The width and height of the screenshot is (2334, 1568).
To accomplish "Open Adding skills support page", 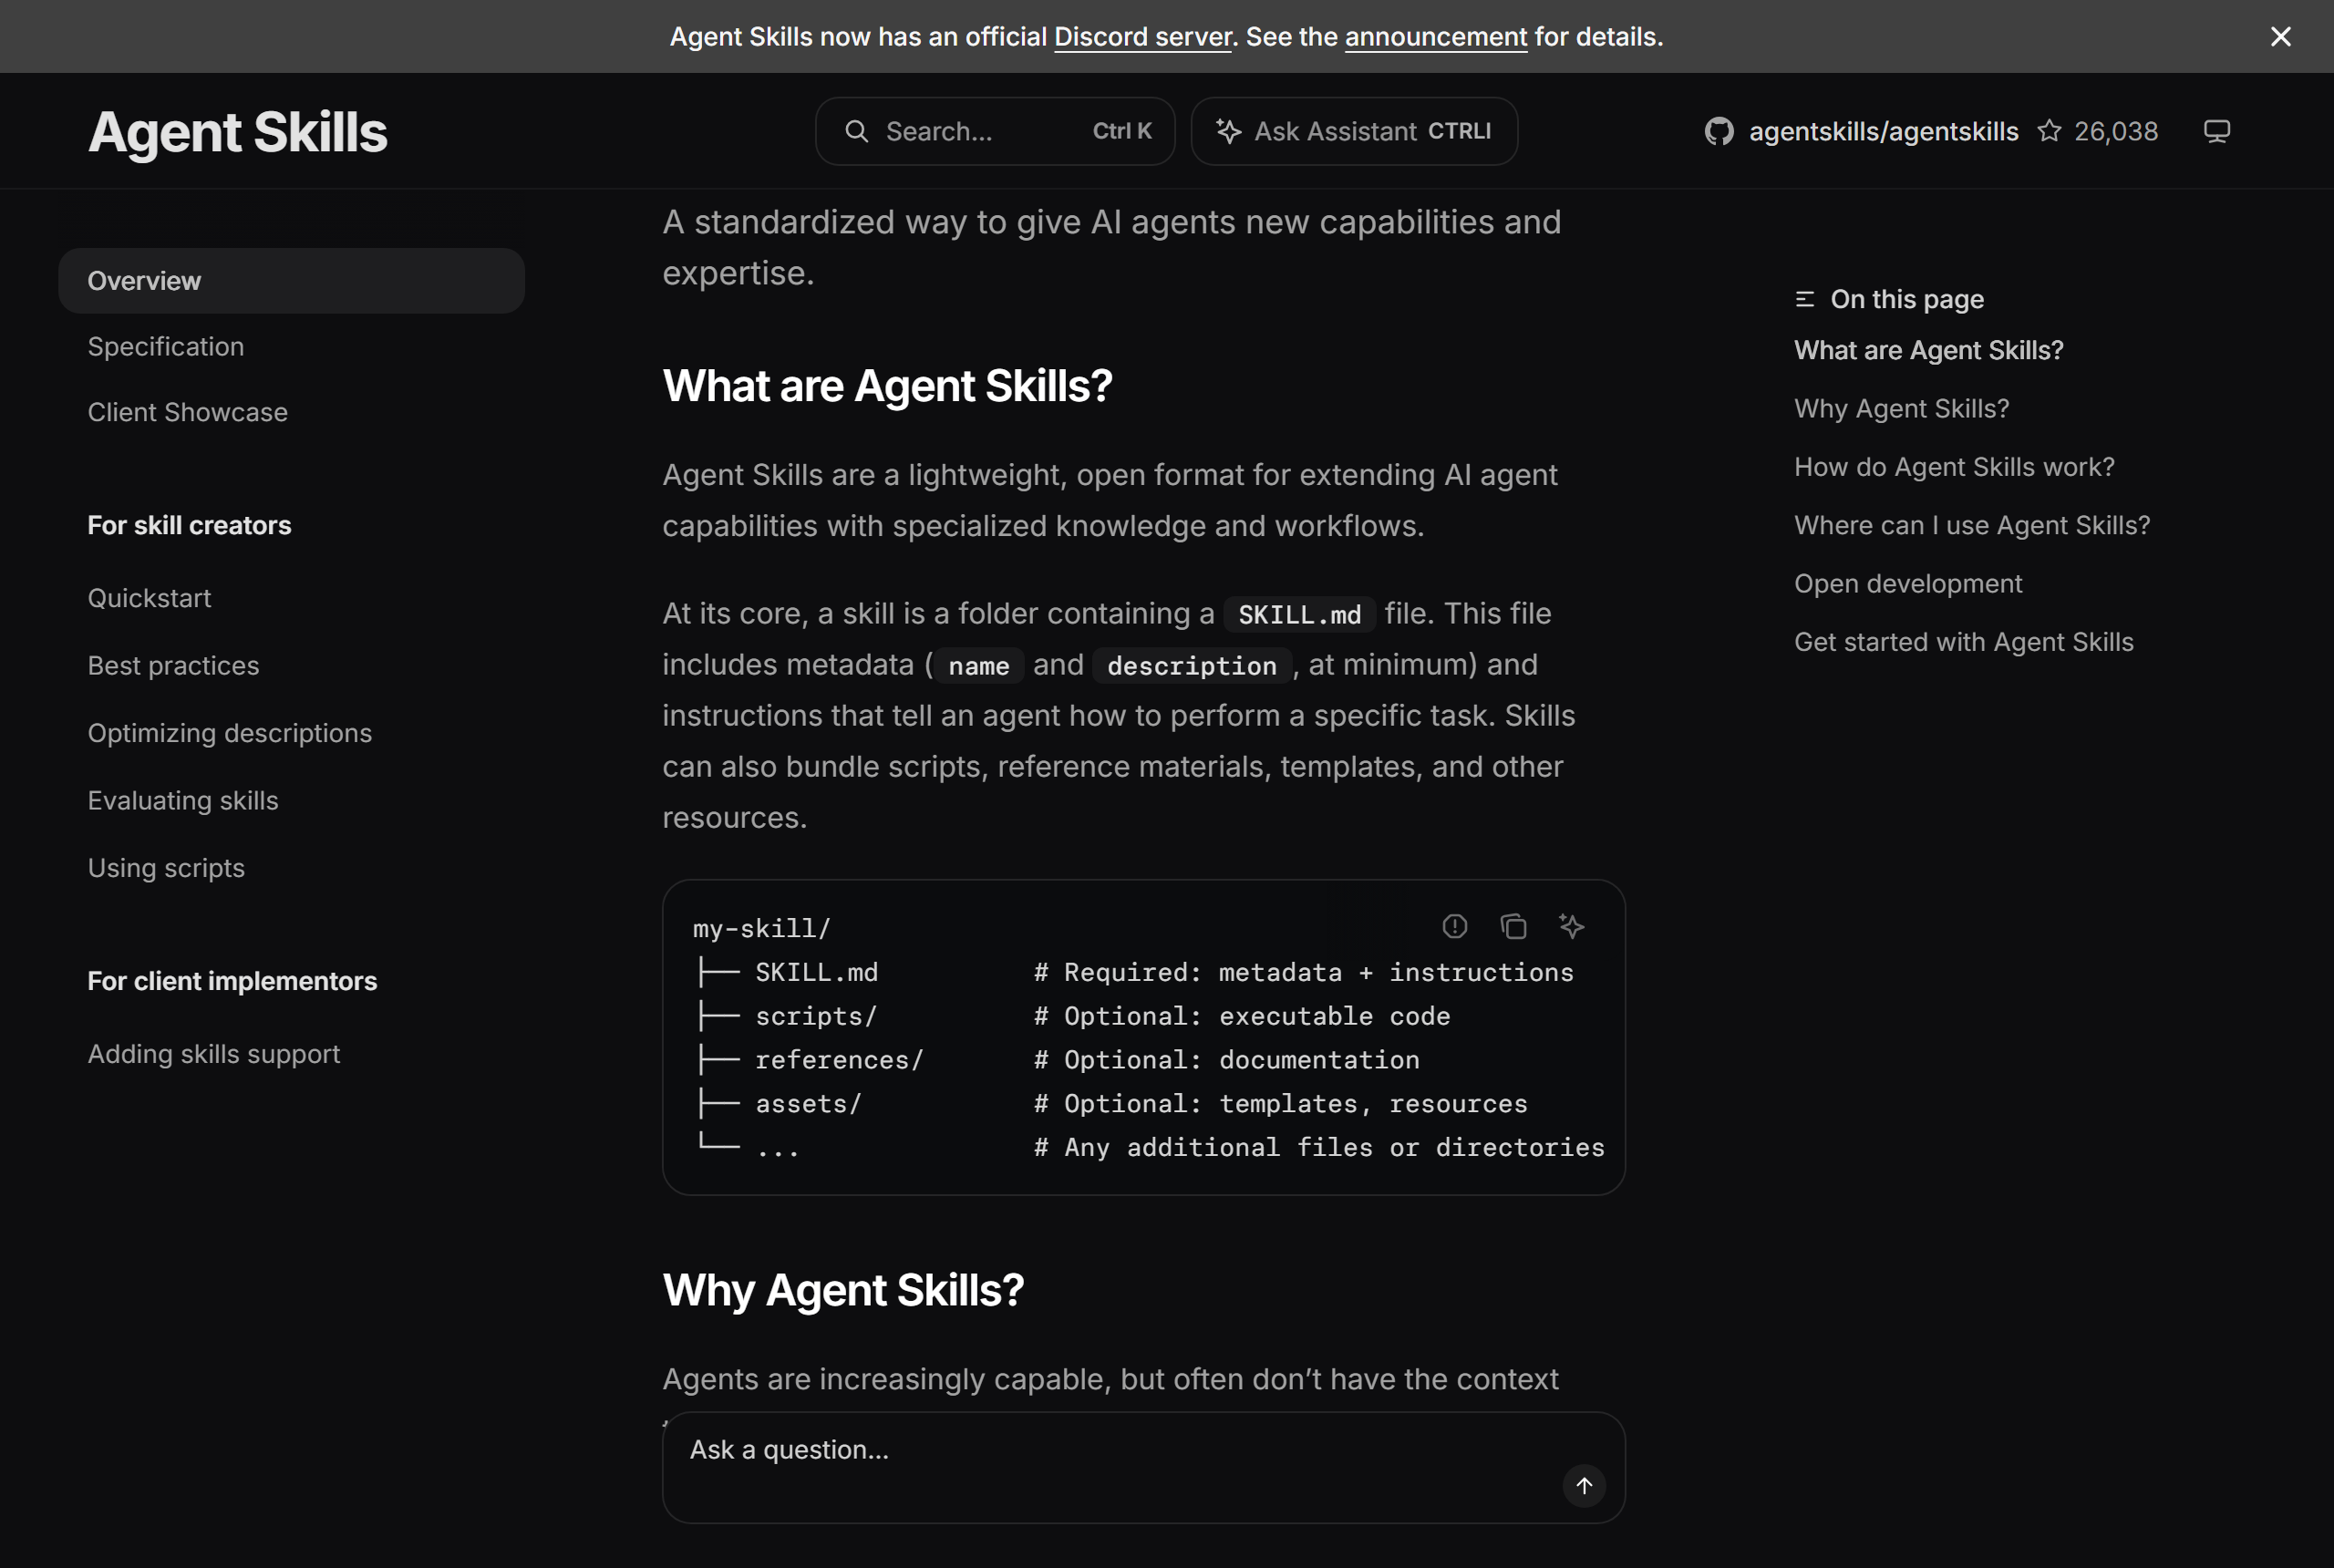I will [x=214, y=1054].
